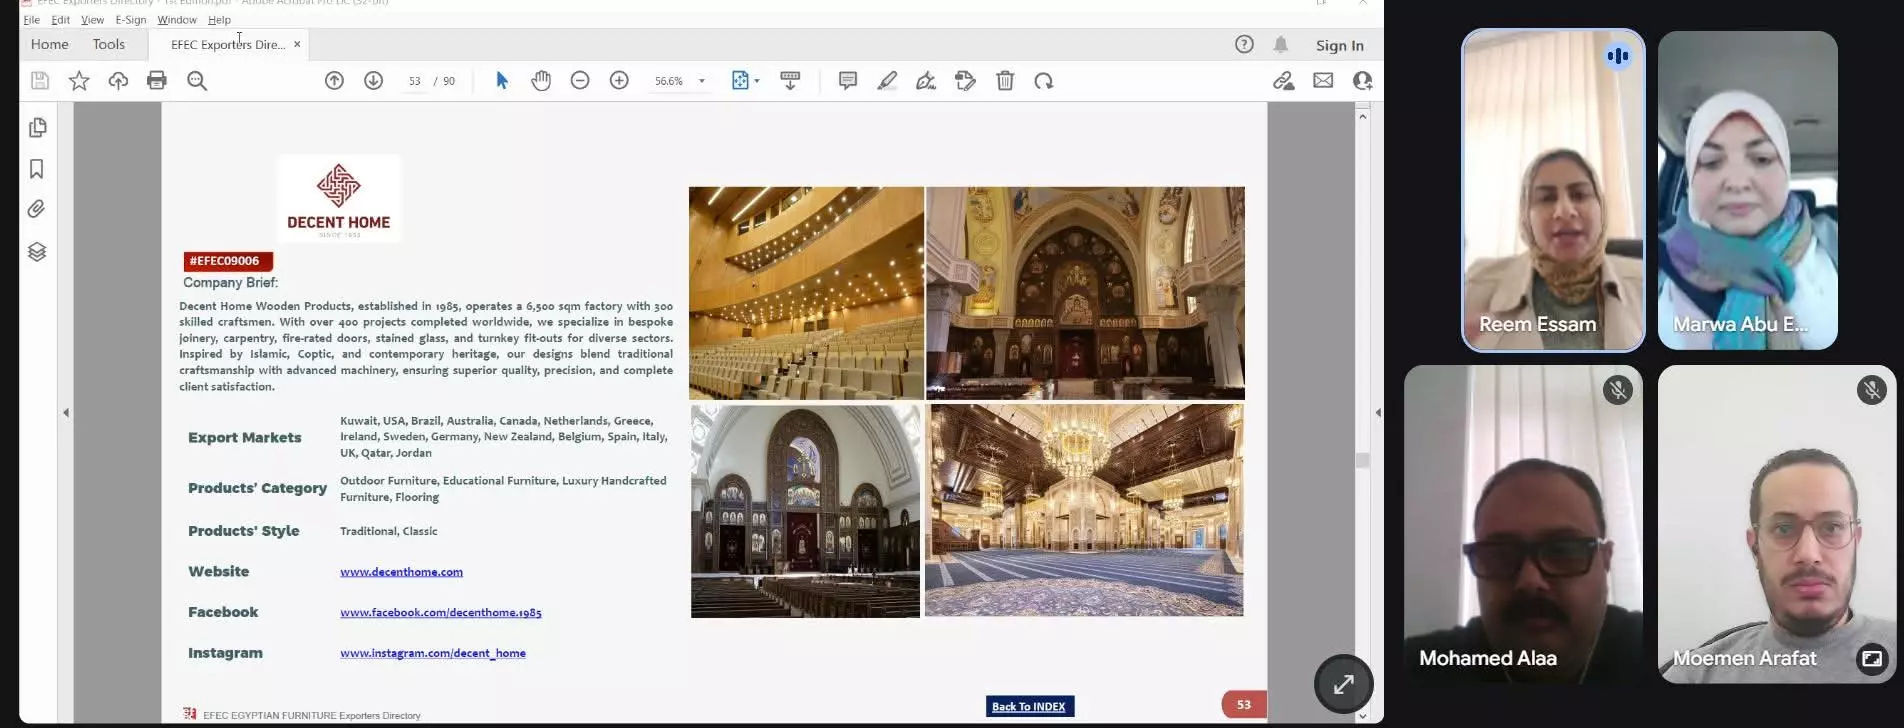Go to previous page with up arrow
The image size is (1904, 728).
point(334,81)
